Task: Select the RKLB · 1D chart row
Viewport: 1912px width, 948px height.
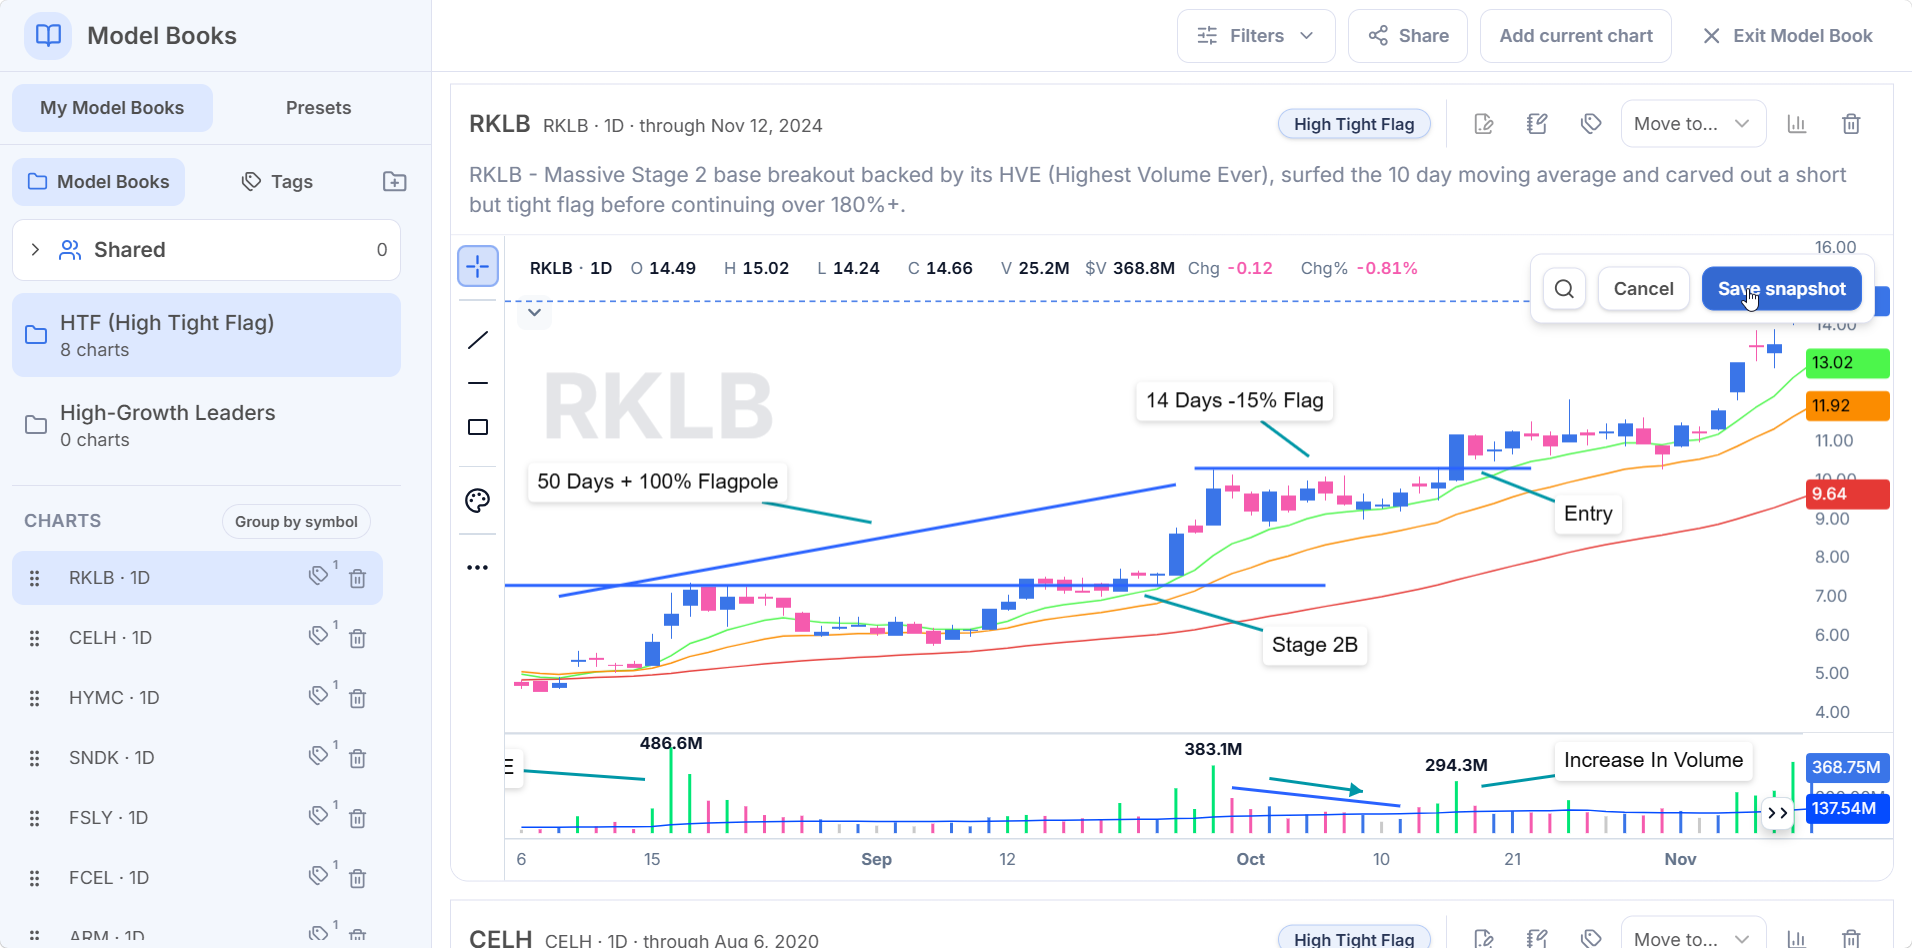Action: click(x=197, y=578)
